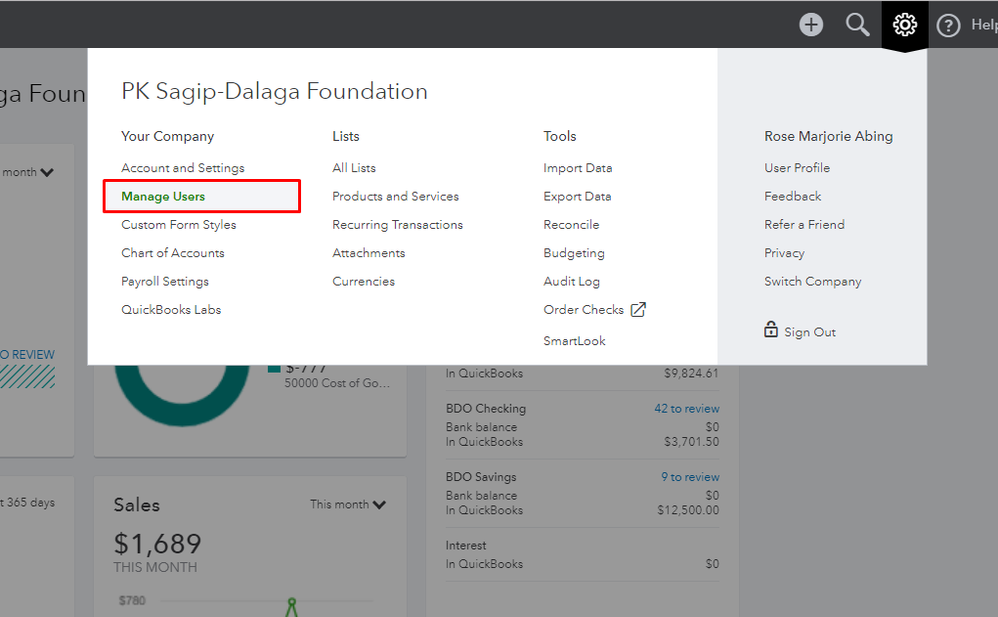
Task: Open Import Data tool
Action: click(577, 168)
